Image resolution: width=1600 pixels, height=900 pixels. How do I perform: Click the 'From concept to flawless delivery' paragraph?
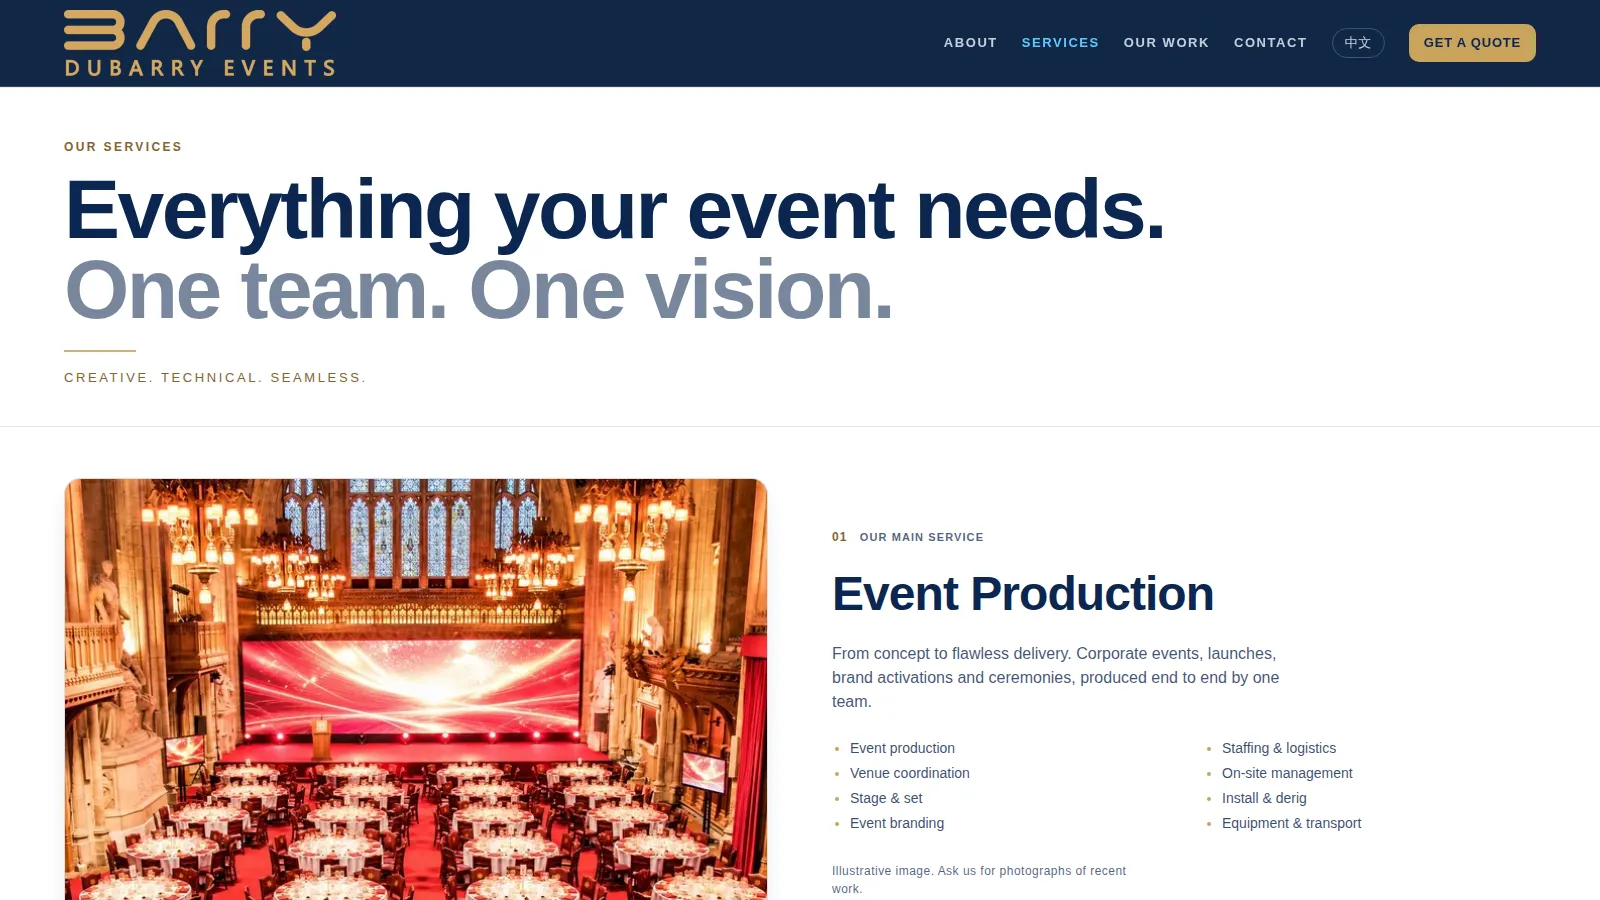tap(1056, 677)
